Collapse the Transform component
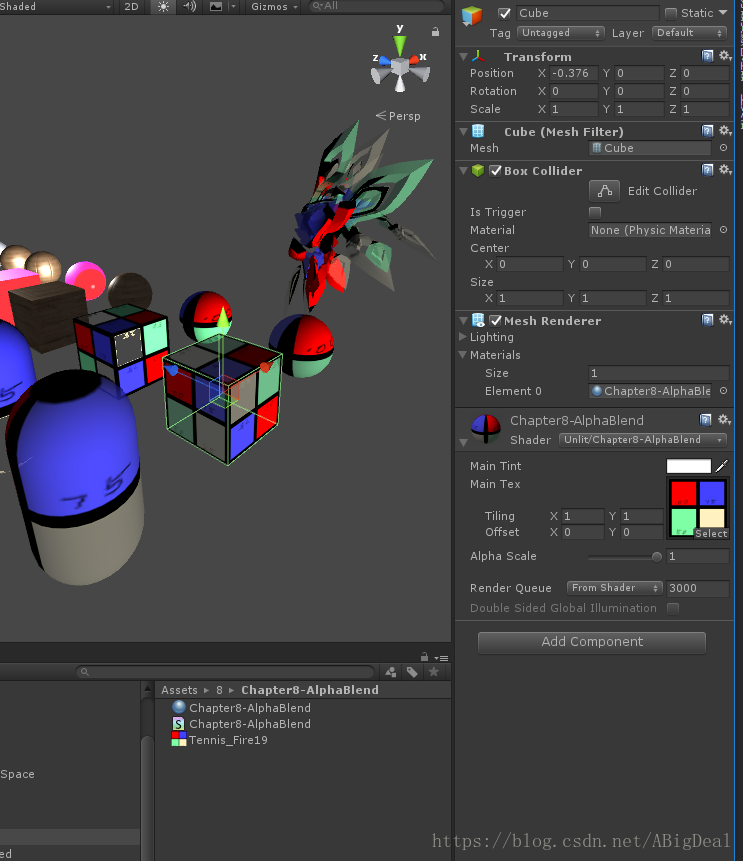This screenshot has width=743, height=861. (x=463, y=57)
